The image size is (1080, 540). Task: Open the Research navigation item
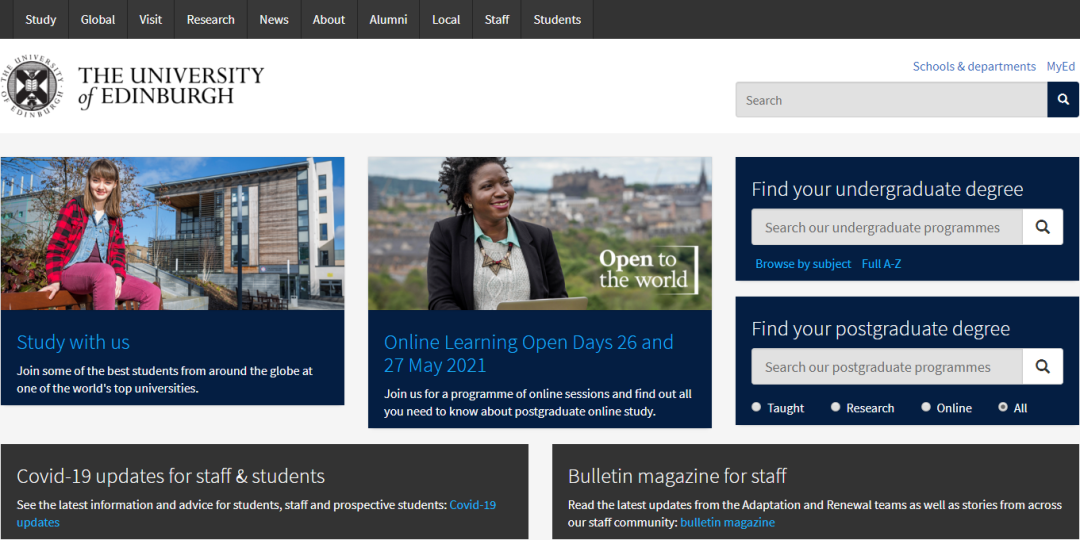point(211,19)
